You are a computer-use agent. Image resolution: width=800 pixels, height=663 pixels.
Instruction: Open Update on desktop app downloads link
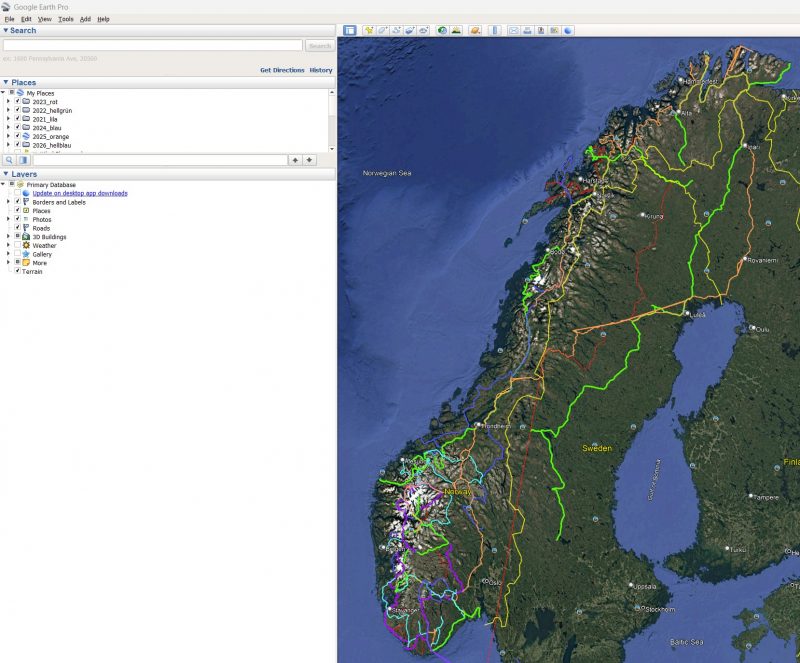click(80, 193)
